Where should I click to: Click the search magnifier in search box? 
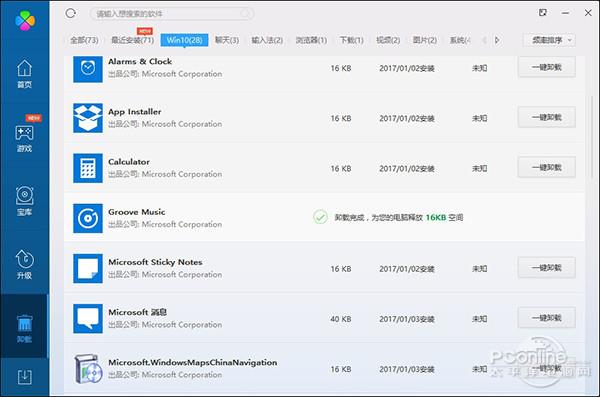point(246,14)
